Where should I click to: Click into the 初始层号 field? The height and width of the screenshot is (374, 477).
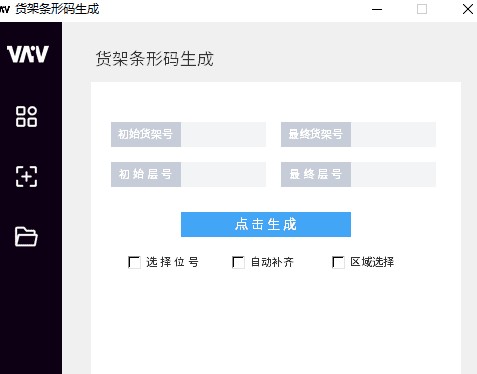tap(223, 174)
